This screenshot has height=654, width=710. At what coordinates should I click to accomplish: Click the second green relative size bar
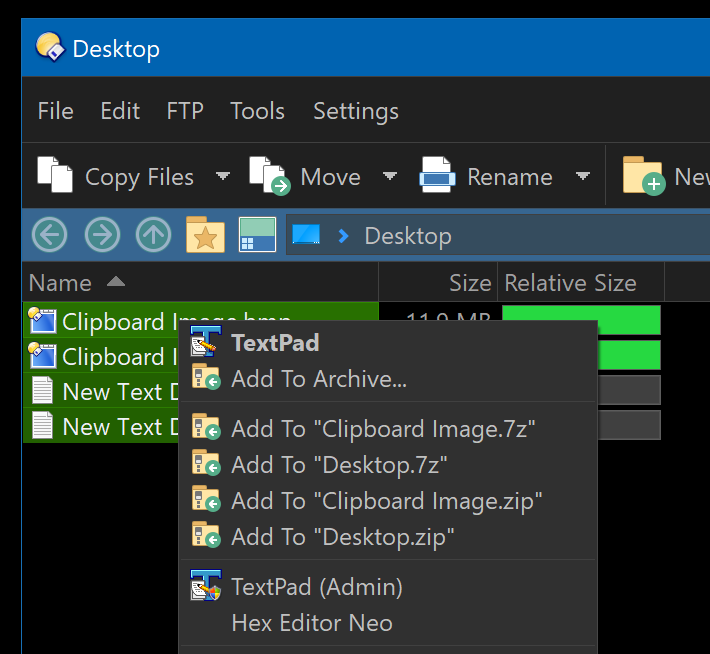629,356
